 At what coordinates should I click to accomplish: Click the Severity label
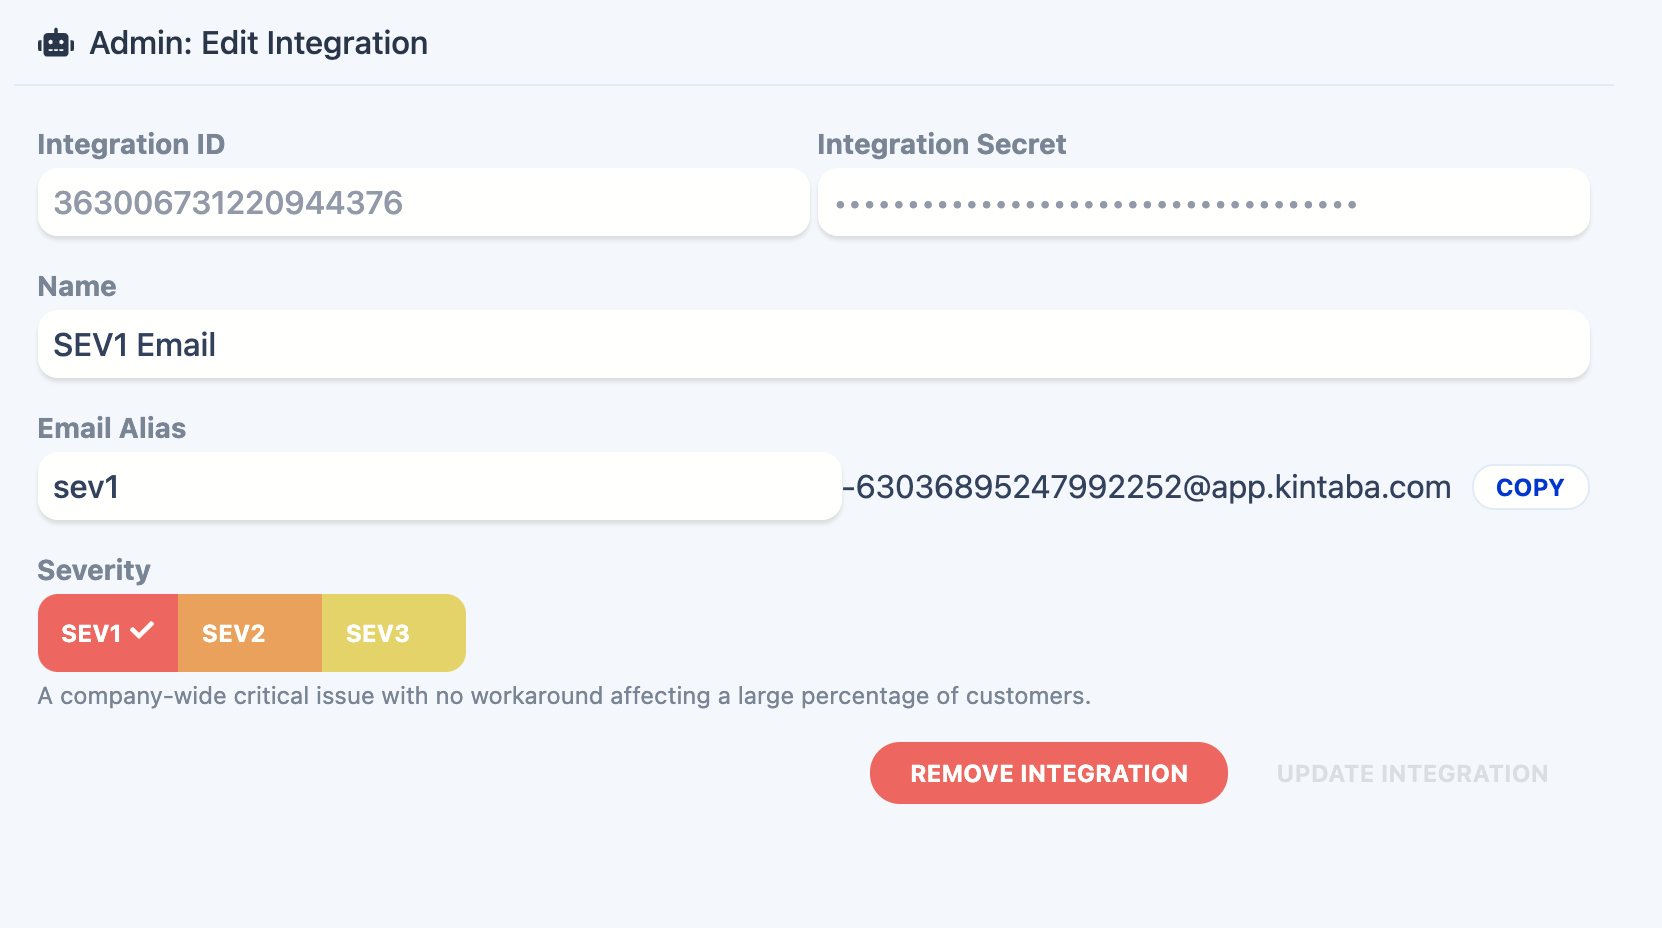(94, 570)
